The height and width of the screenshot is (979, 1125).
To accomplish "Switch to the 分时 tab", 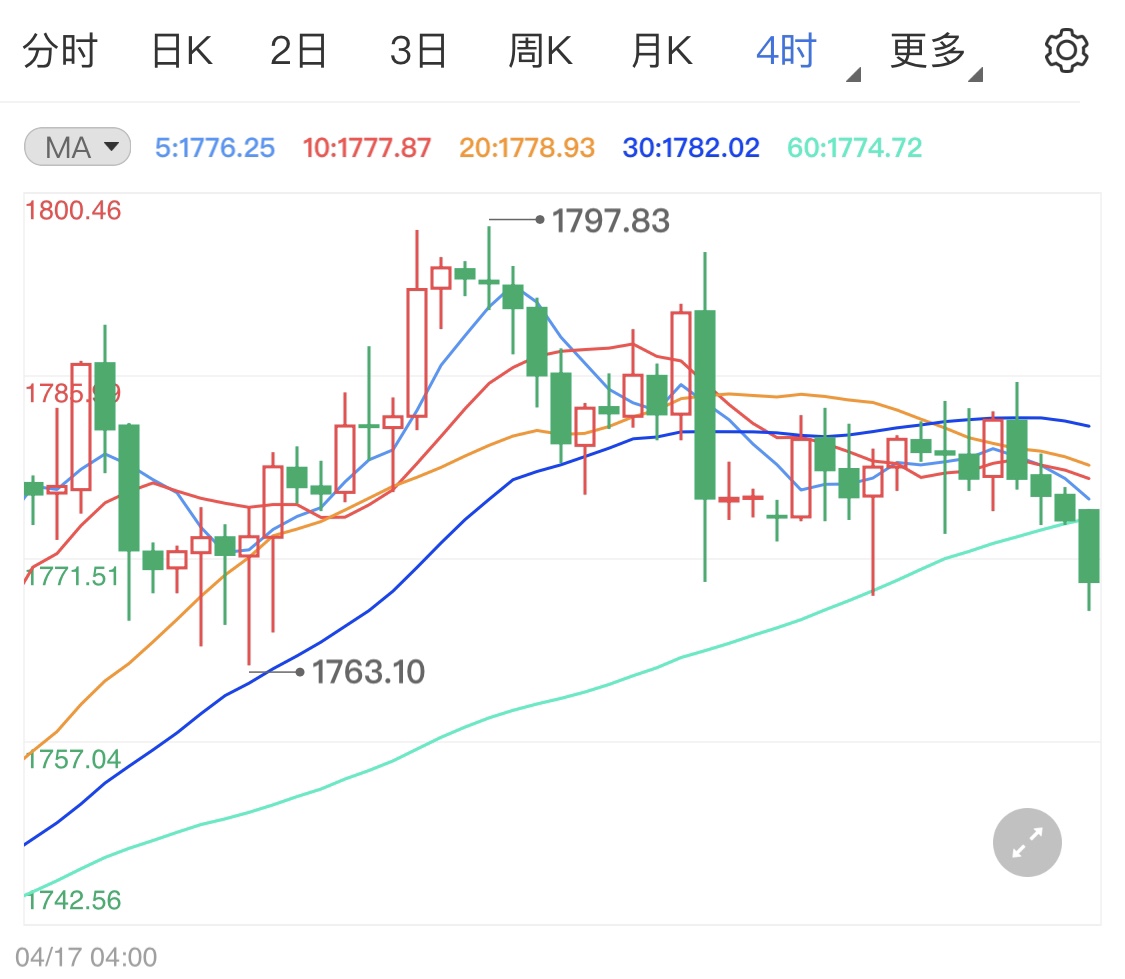I will coord(60,51).
